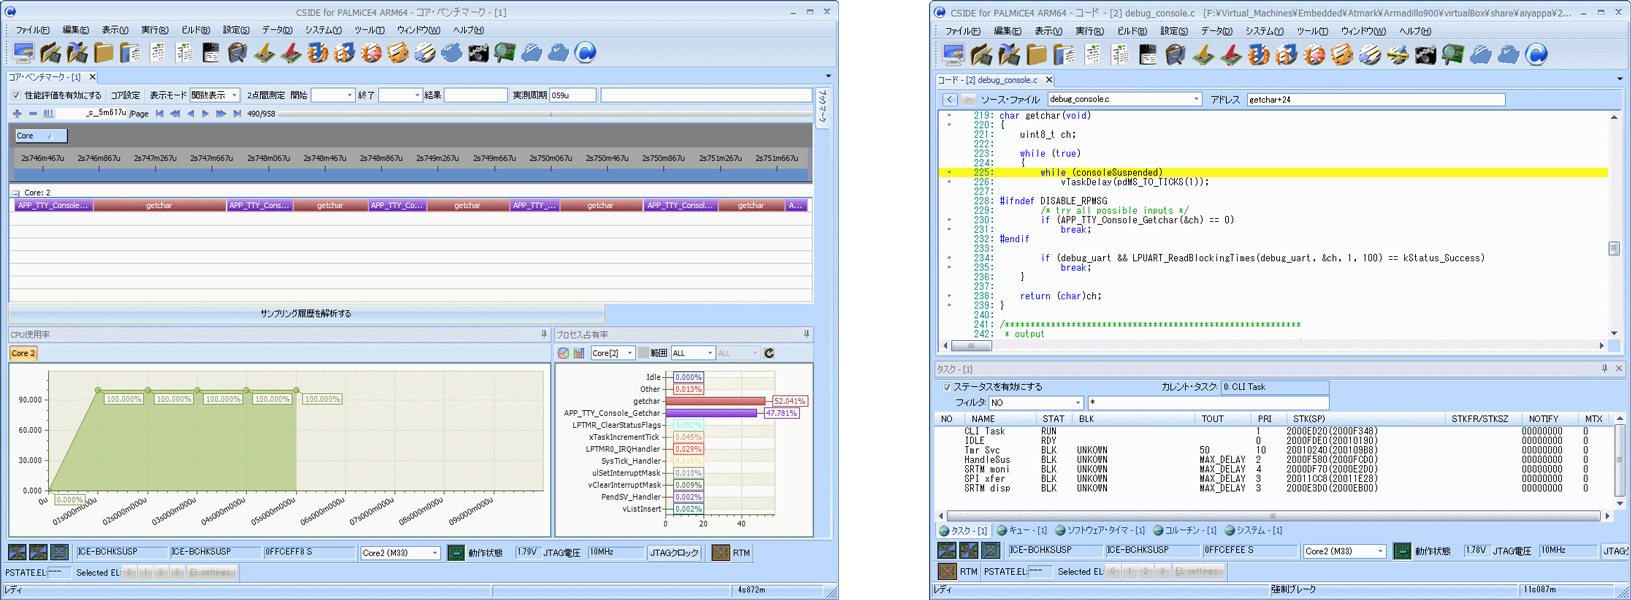Click RTM icon in right window status bar
Screen dimensions: 1631x600
pos(947,571)
